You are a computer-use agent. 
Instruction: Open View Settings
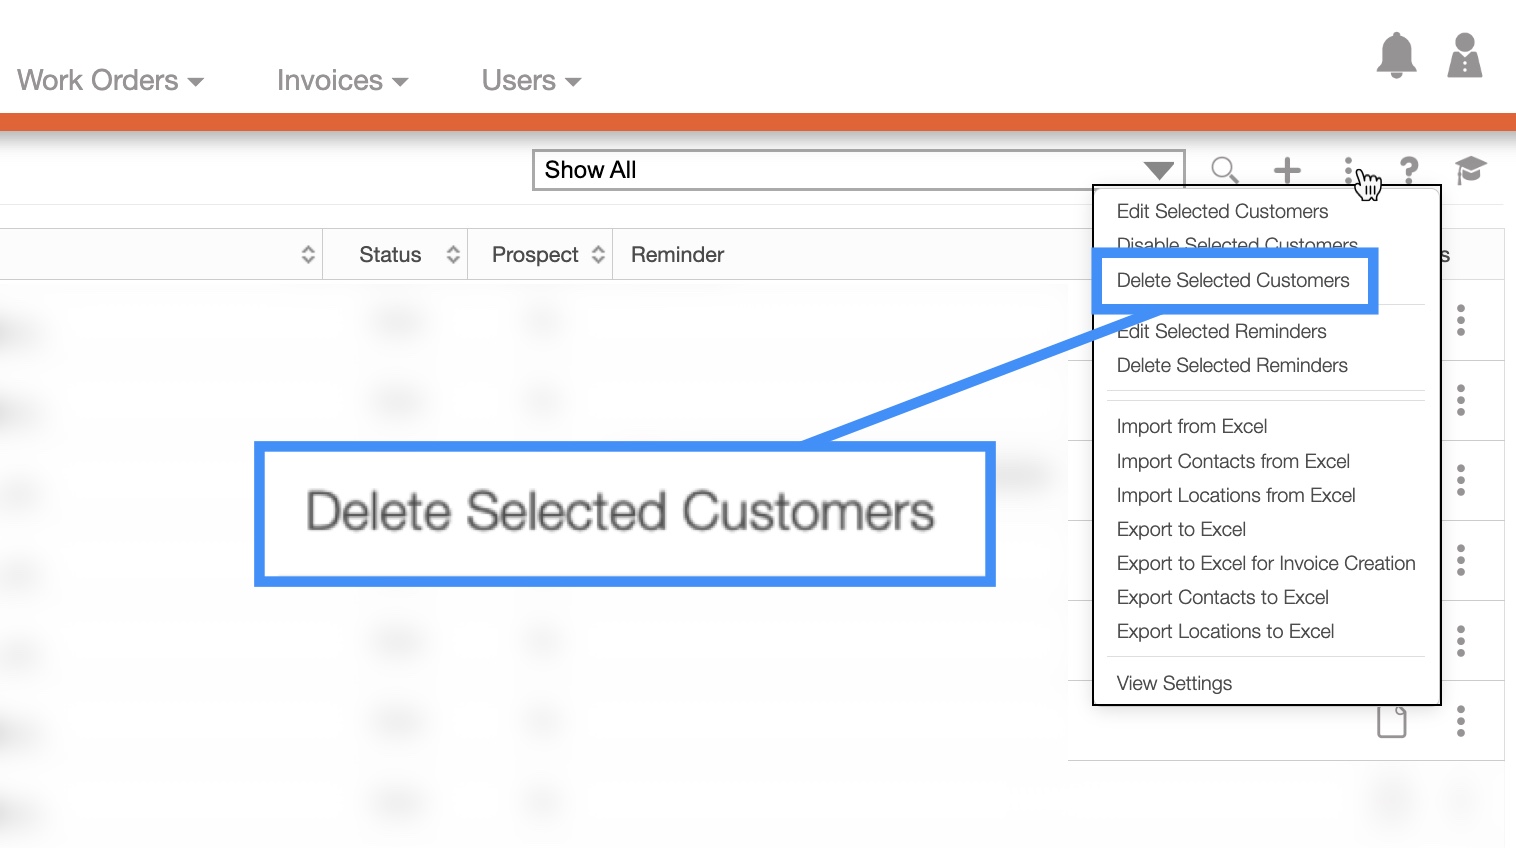(x=1174, y=684)
